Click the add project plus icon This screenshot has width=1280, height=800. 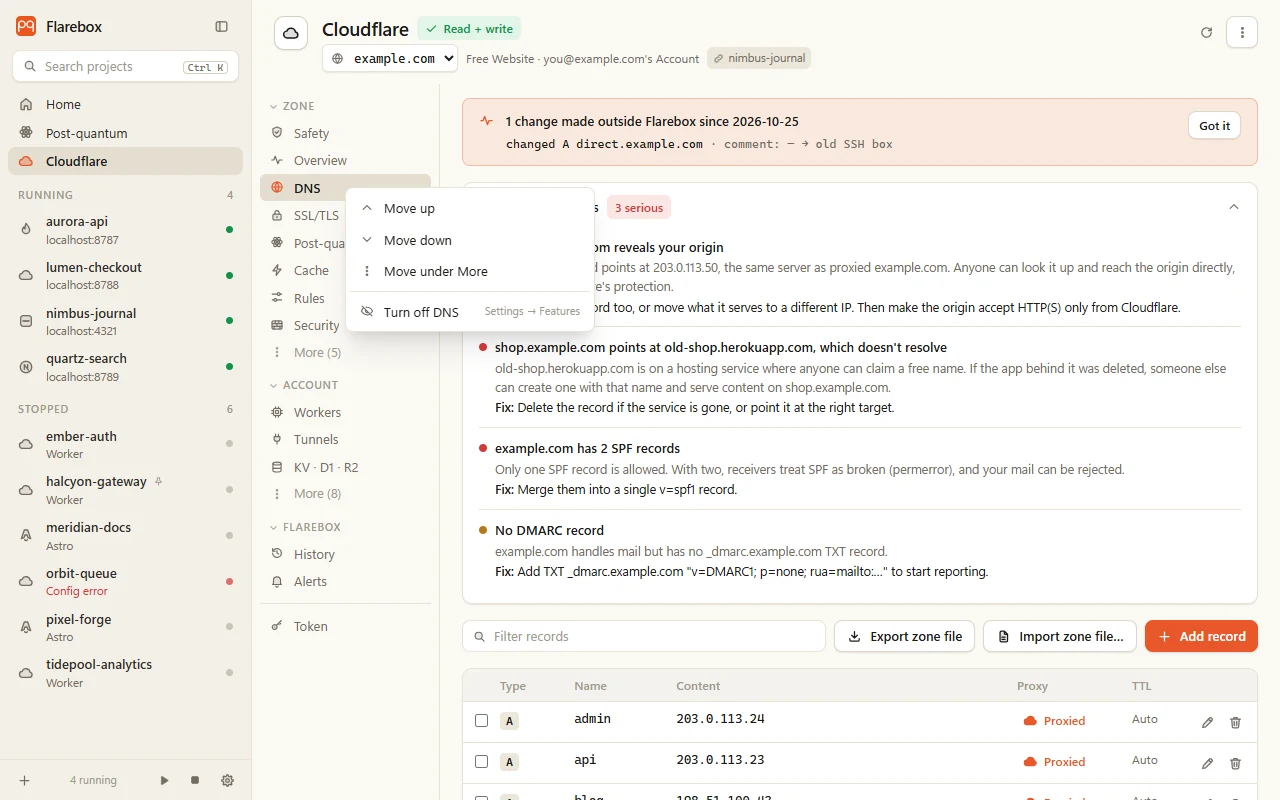25,780
